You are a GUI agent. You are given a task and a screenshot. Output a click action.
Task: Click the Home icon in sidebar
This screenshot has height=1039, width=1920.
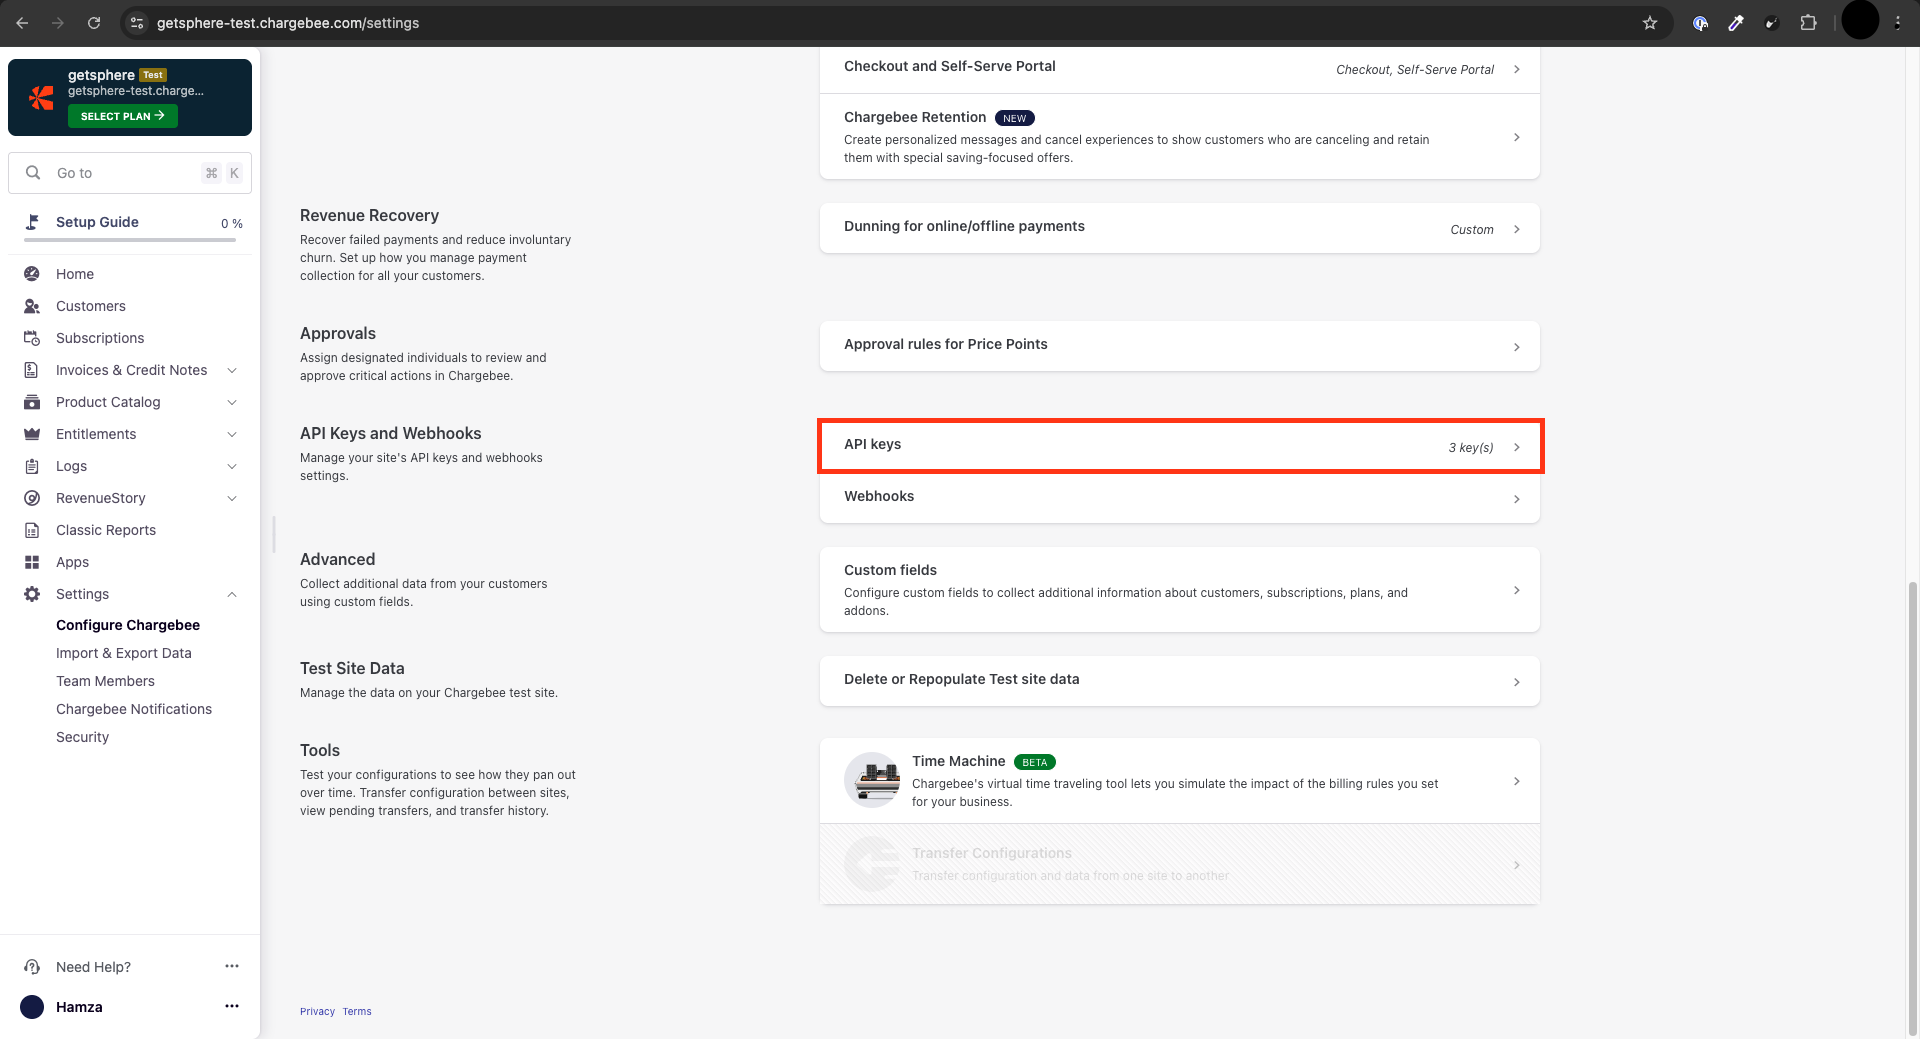click(32, 274)
